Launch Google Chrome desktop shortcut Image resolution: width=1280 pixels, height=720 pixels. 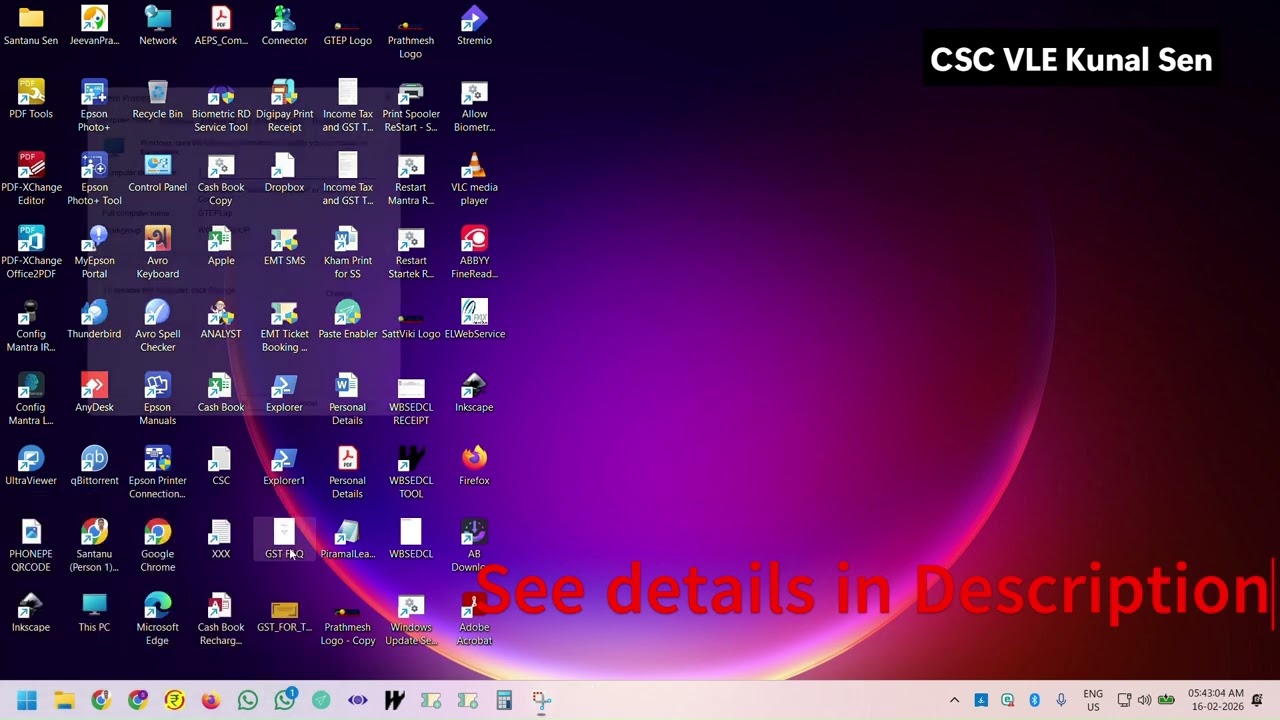coord(158,546)
